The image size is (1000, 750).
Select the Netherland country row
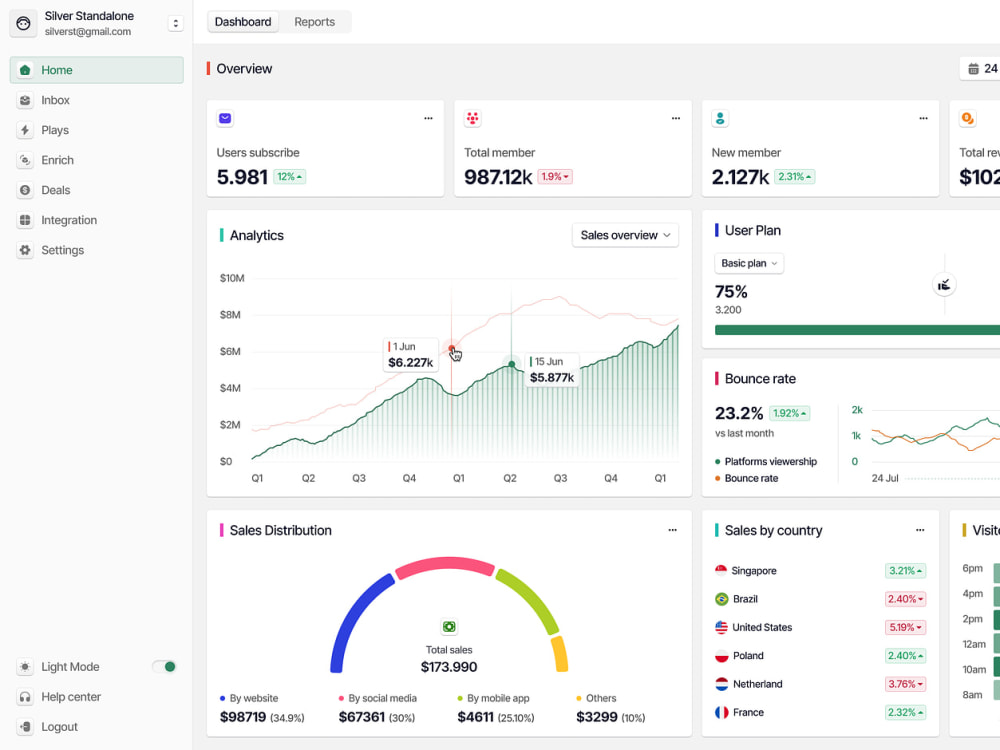click(x=820, y=684)
